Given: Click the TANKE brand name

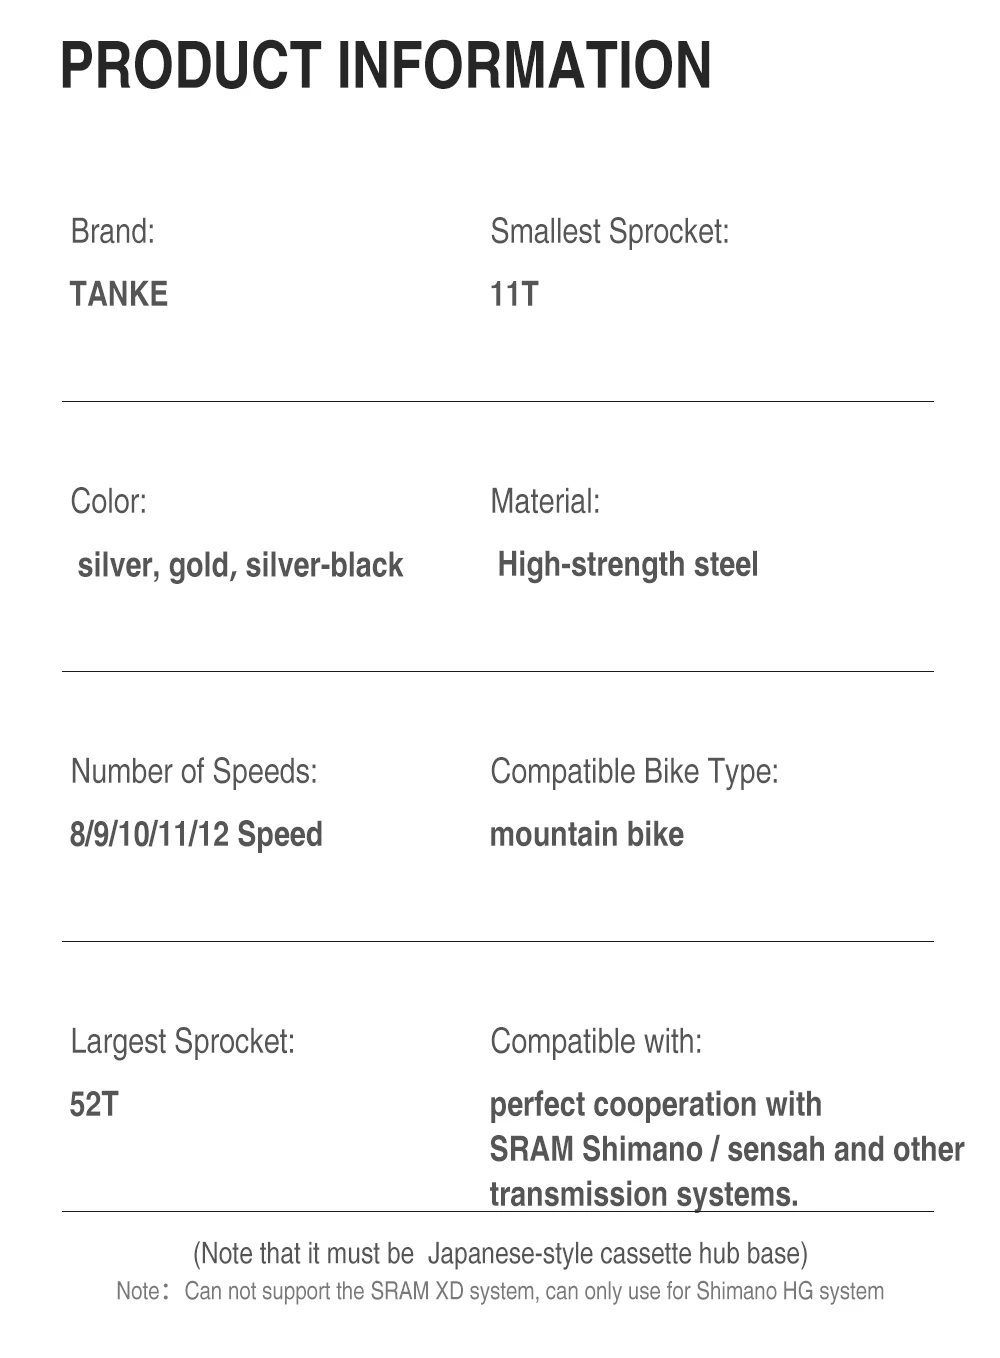Looking at the screenshot, I should [119, 294].
